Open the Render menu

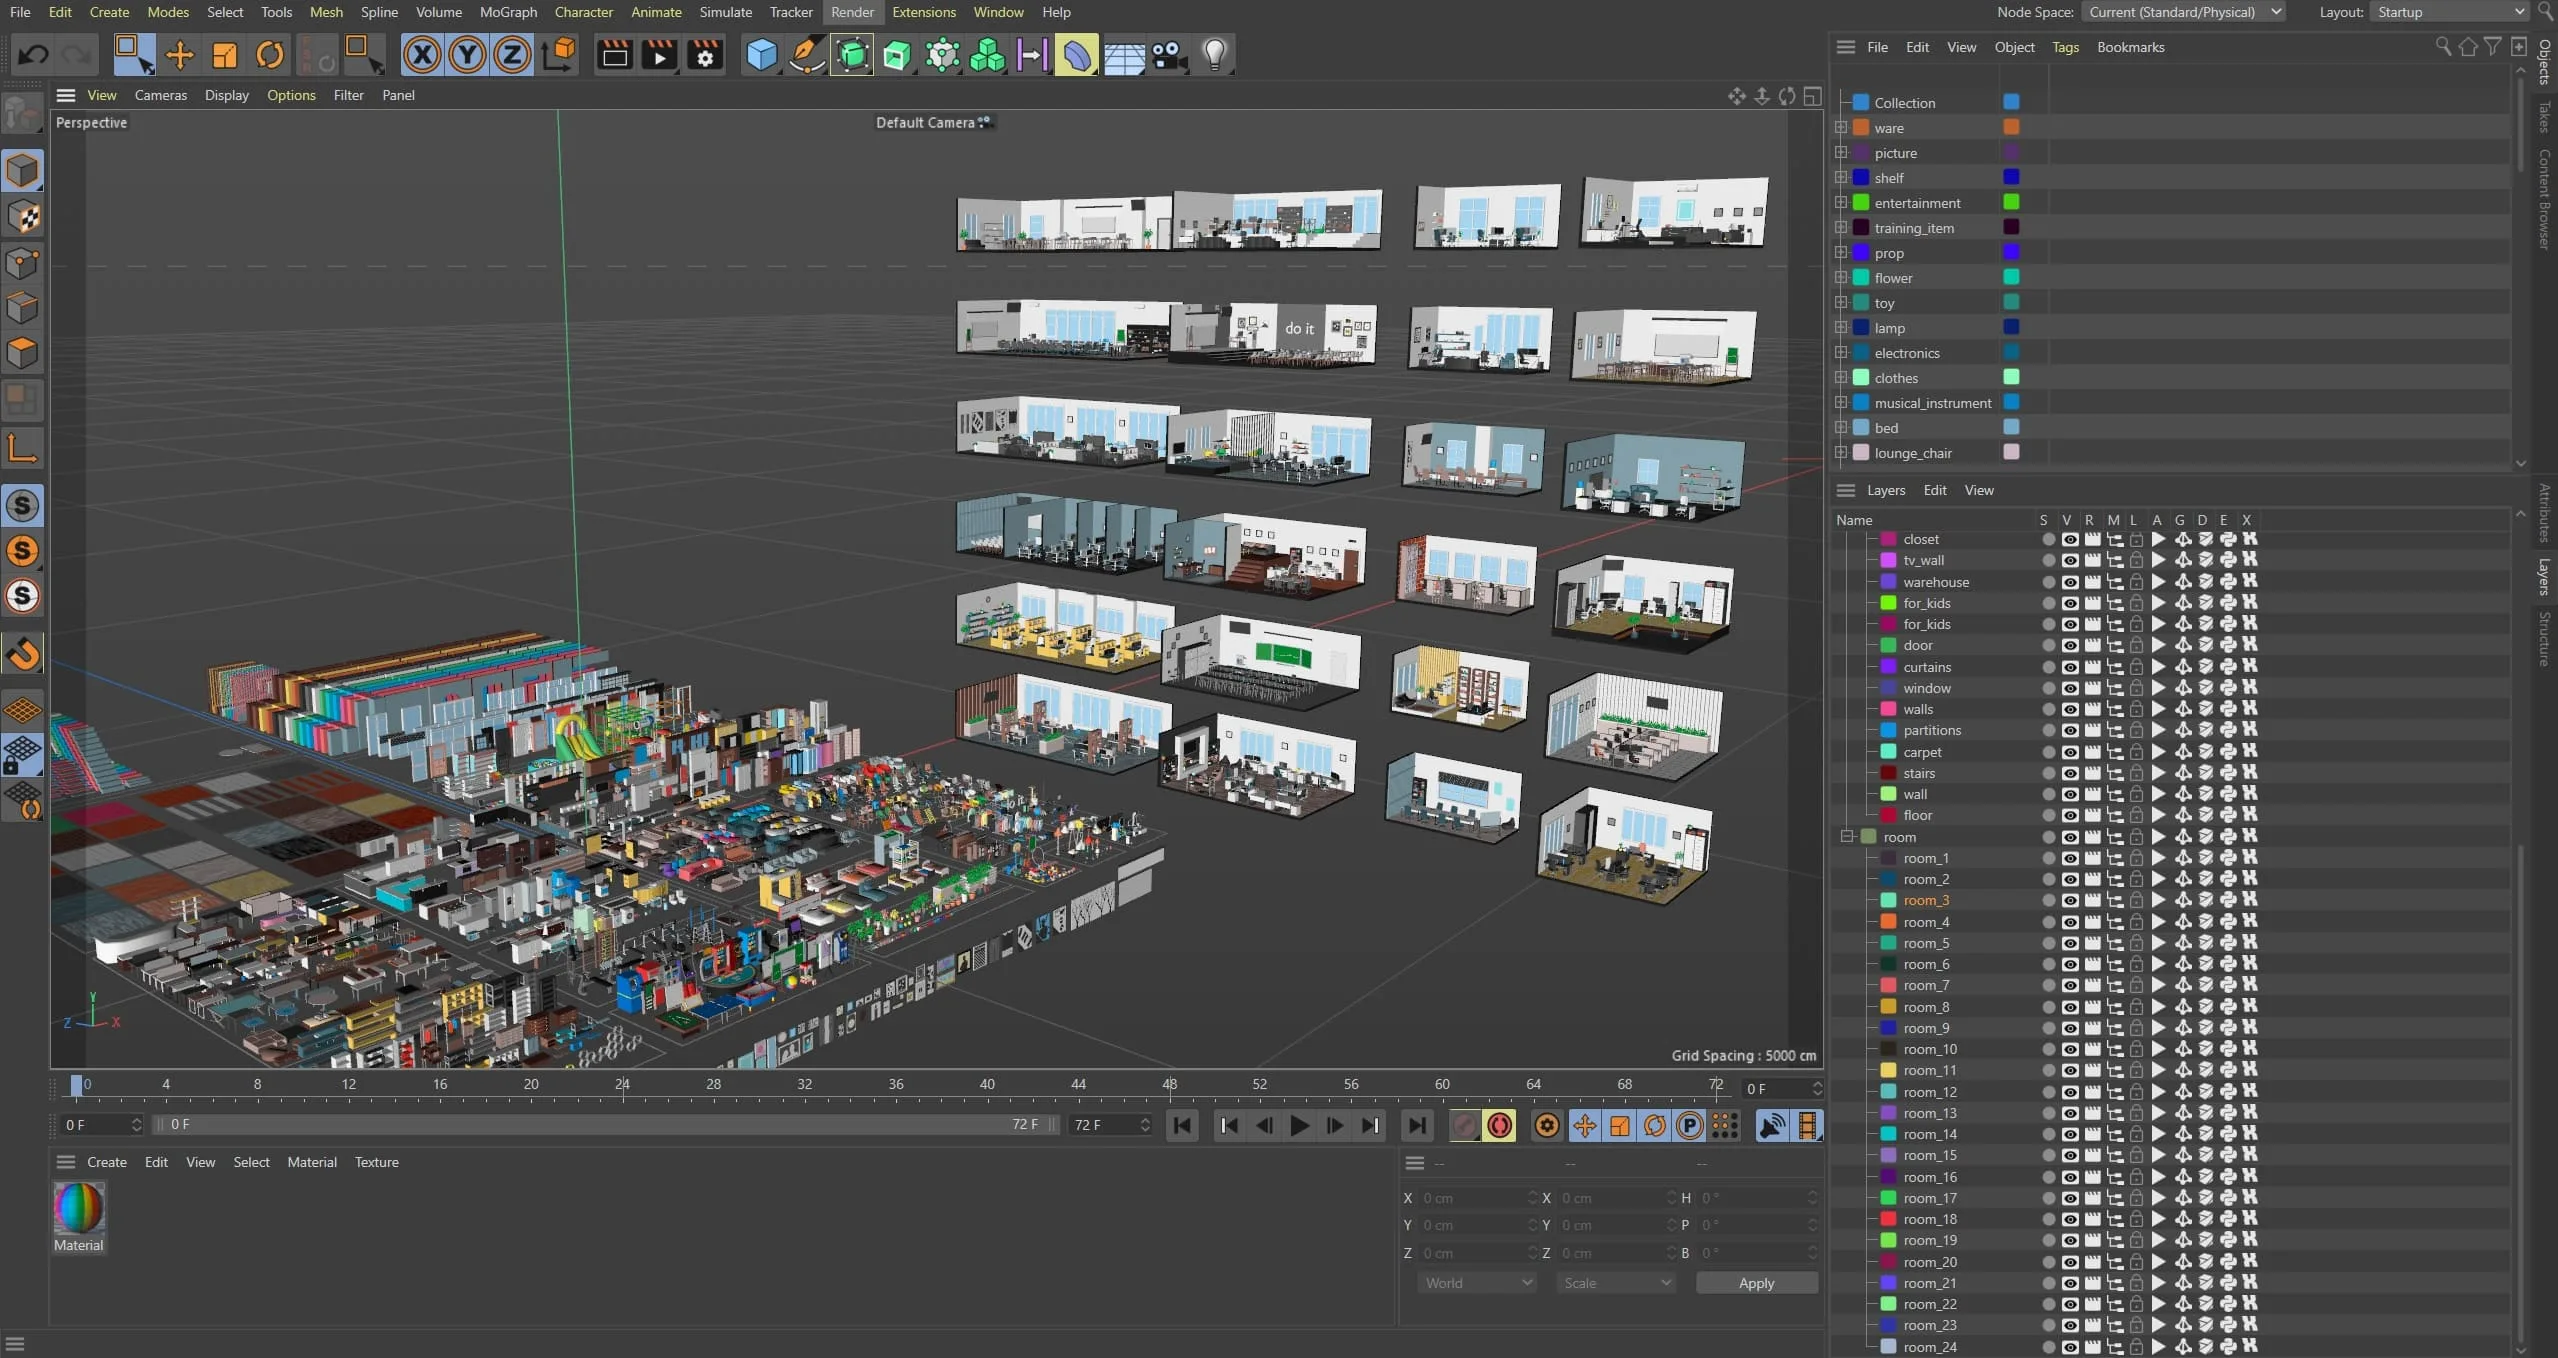coord(852,12)
